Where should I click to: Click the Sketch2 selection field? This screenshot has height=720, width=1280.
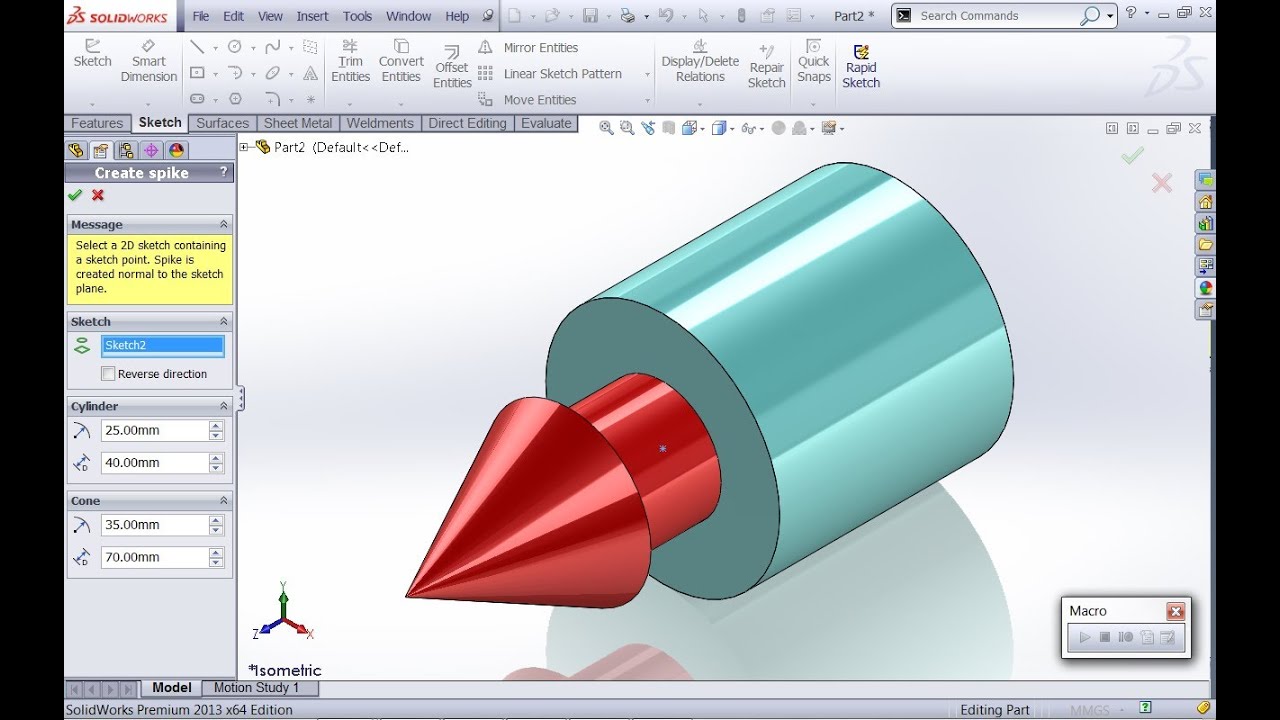[162, 345]
